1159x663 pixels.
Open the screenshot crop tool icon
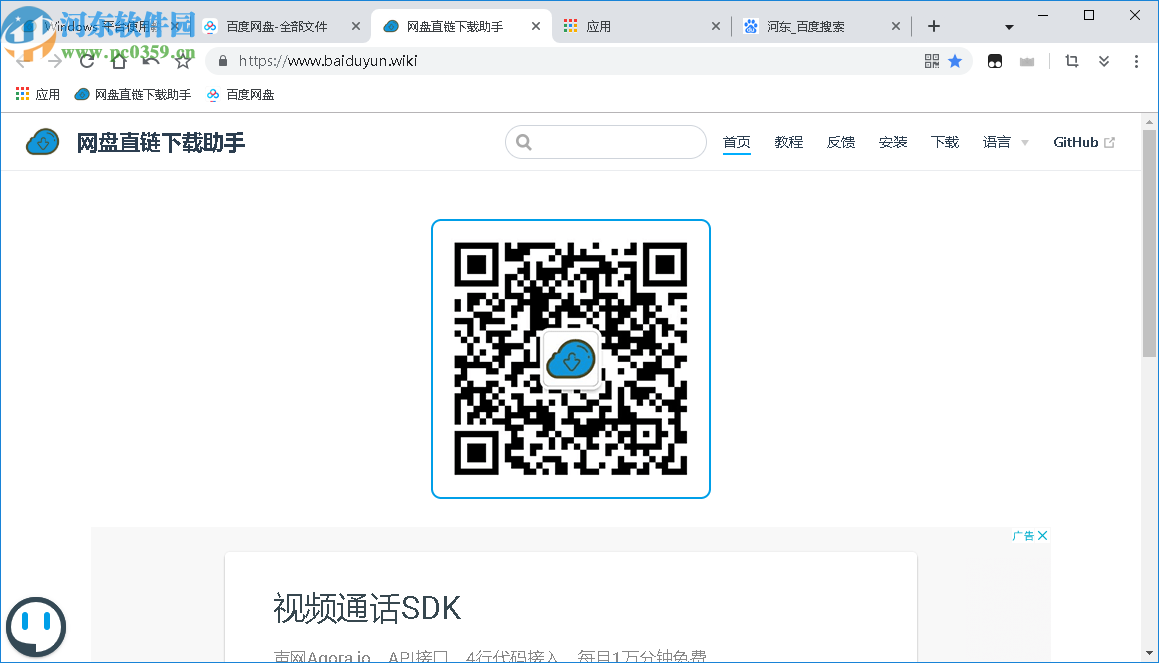[x=1072, y=61]
